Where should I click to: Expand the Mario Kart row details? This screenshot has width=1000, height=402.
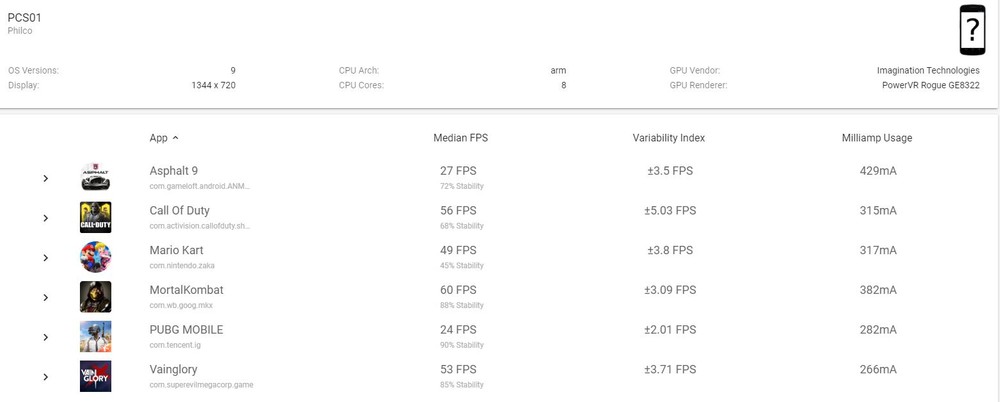coord(45,258)
